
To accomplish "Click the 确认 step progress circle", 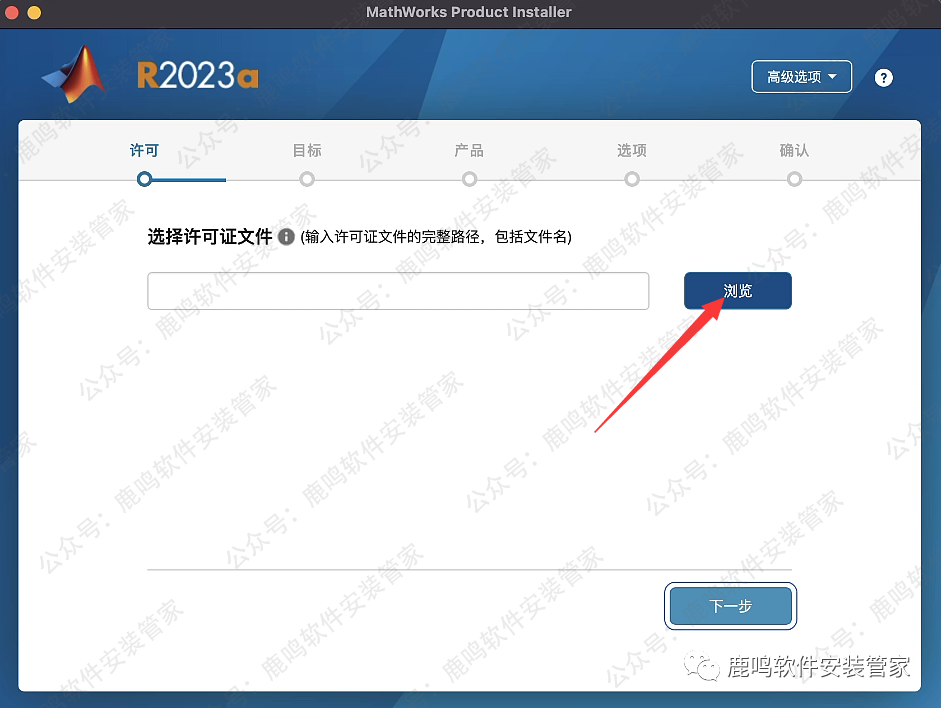I will [x=795, y=179].
